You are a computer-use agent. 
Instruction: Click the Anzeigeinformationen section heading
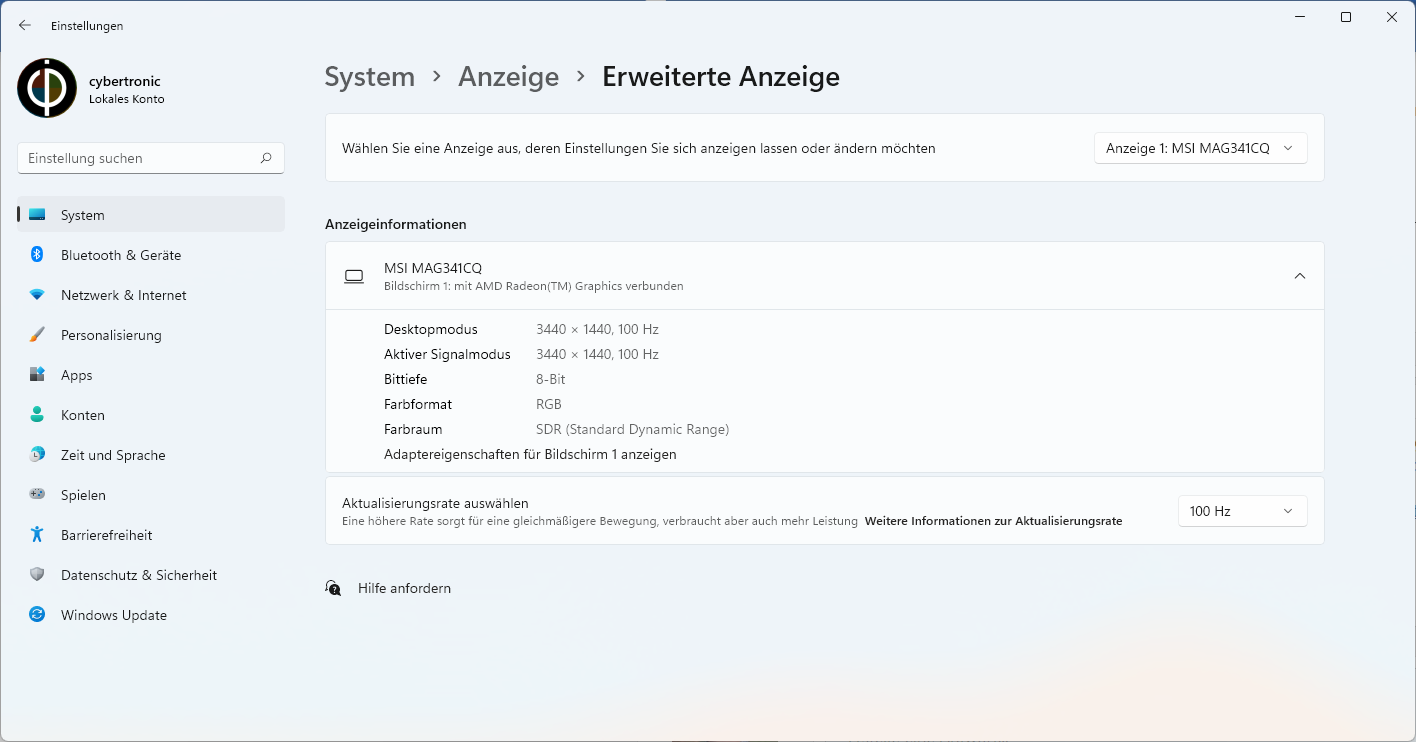pos(396,224)
